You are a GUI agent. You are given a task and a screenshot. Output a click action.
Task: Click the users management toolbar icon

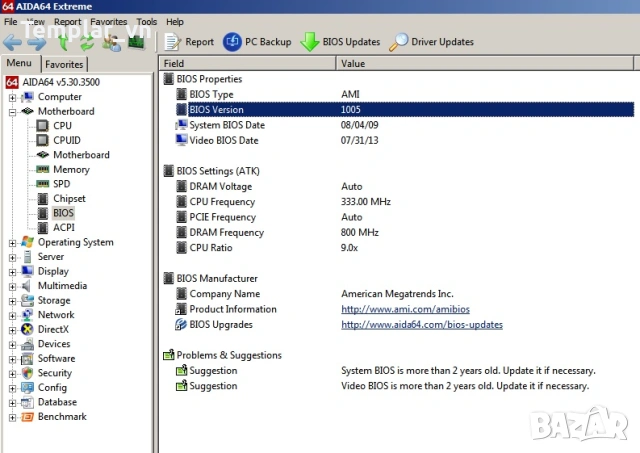pyautogui.click(x=111, y=42)
